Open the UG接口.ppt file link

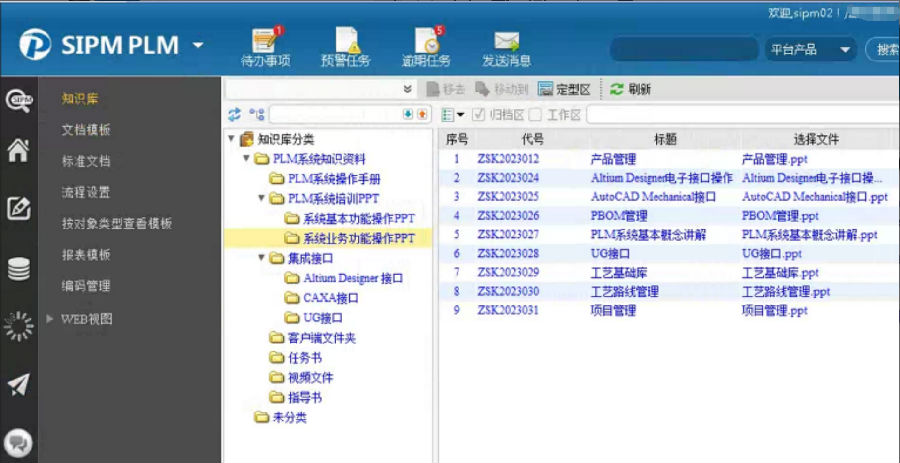pyautogui.click(x=771, y=253)
